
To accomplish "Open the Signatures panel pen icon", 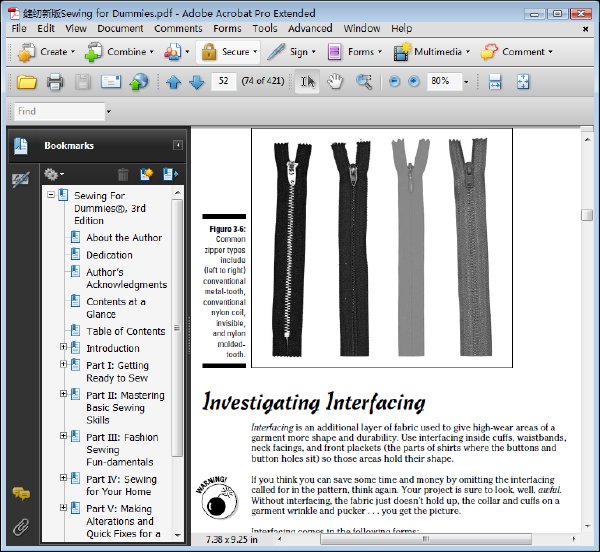I will pos(21,179).
